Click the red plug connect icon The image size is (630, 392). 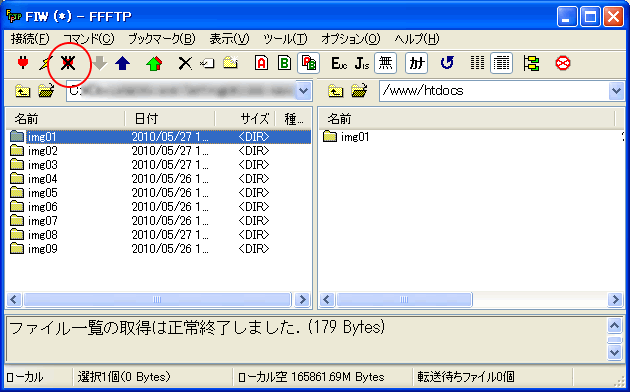pos(23,63)
